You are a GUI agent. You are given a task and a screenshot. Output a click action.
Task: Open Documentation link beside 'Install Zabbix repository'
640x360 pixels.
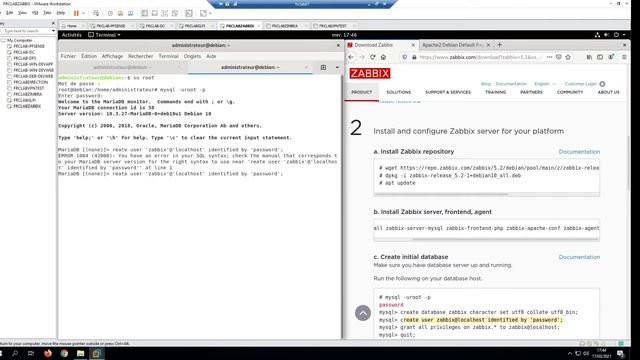point(579,152)
